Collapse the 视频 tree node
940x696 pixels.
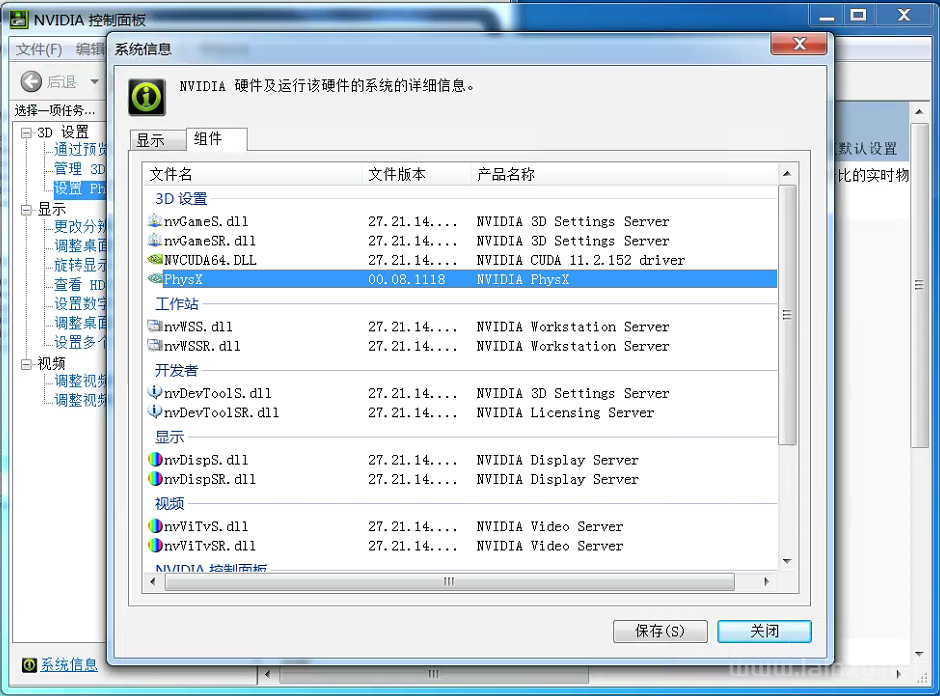[x=26, y=364]
